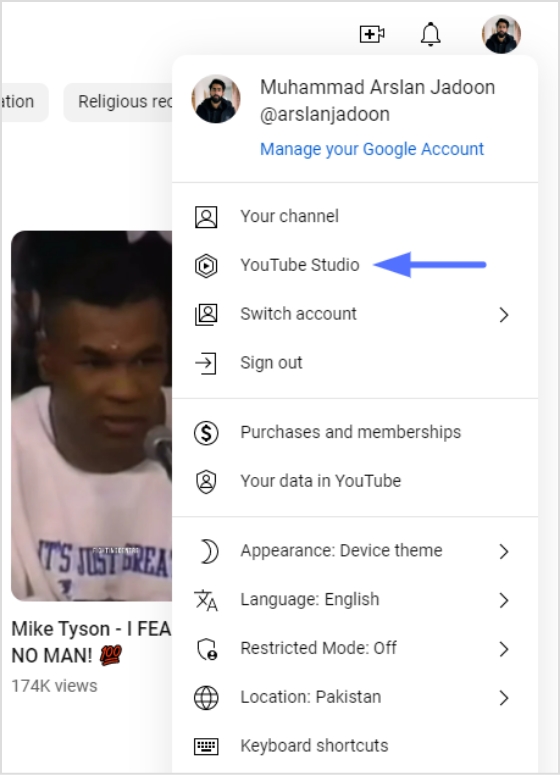Click the dollar sign purchases icon
The height and width of the screenshot is (775, 560).
206,433
